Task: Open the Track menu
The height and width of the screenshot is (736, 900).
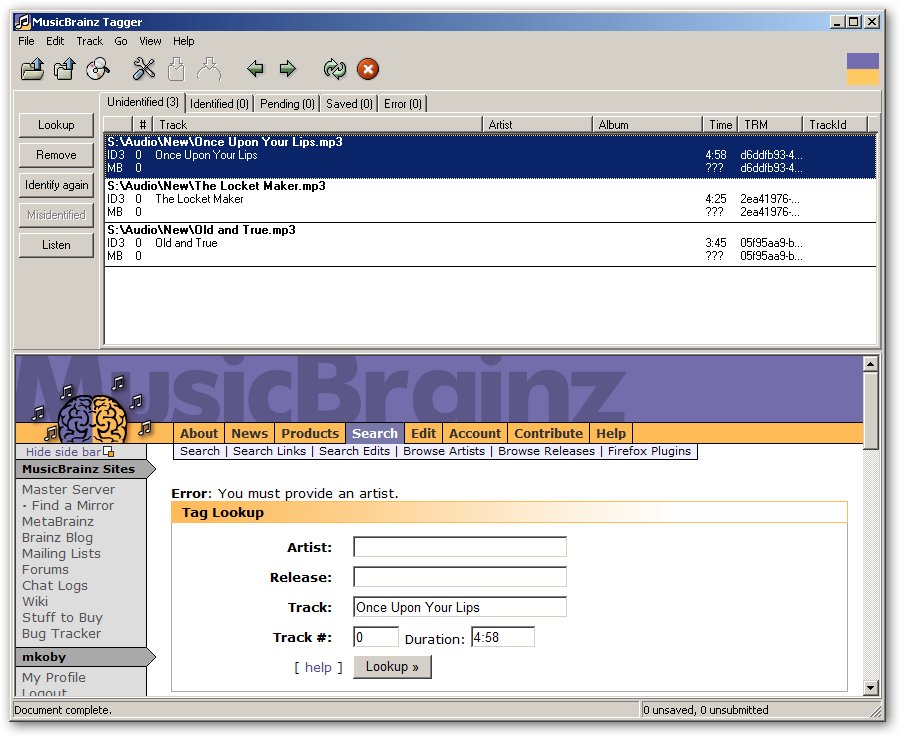Action: tap(89, 41)
